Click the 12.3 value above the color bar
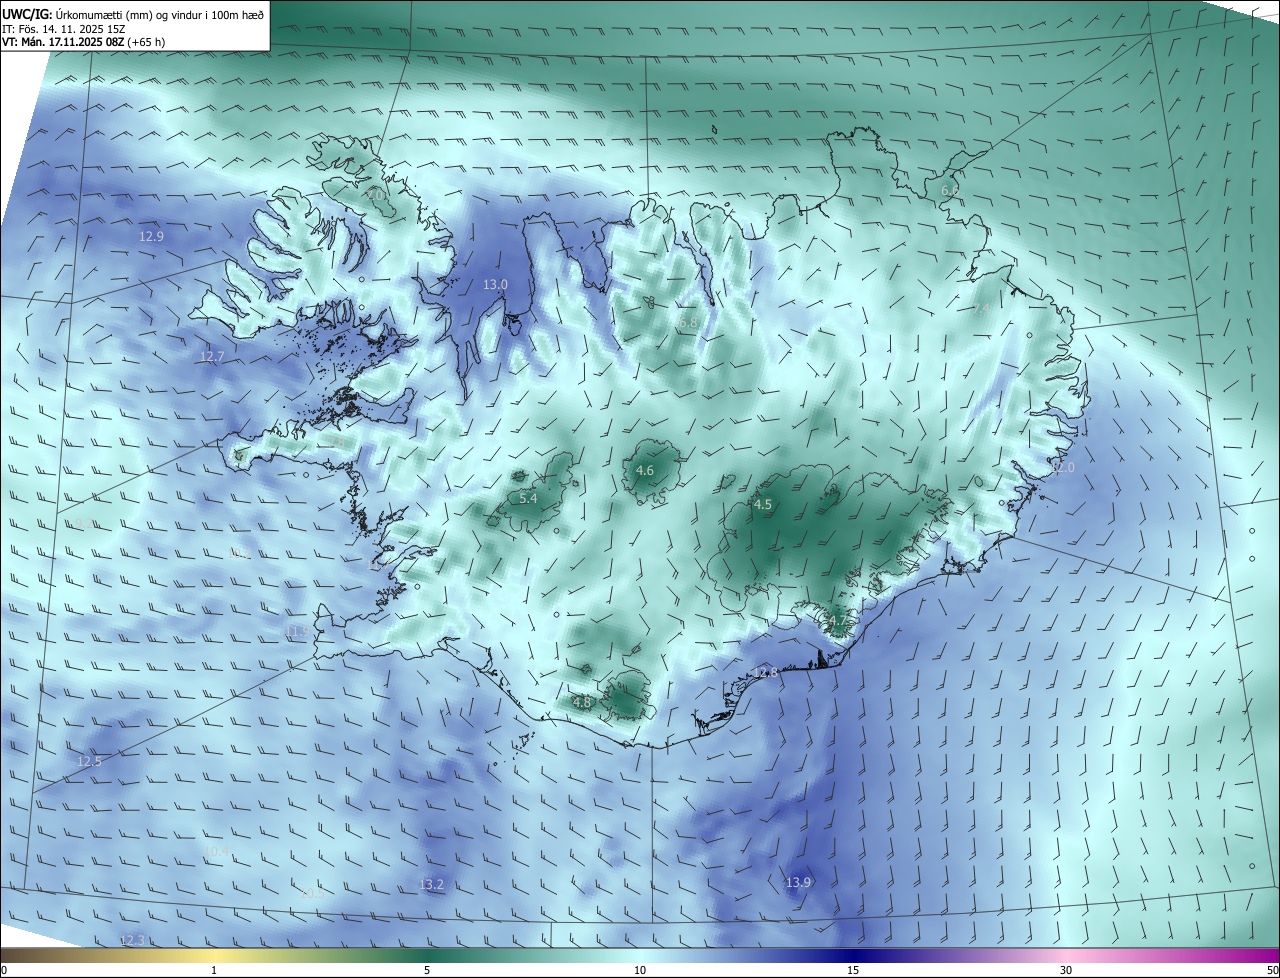Image resolution: width=1280 pixels, height=978 pixels. [x=132, y=940]
